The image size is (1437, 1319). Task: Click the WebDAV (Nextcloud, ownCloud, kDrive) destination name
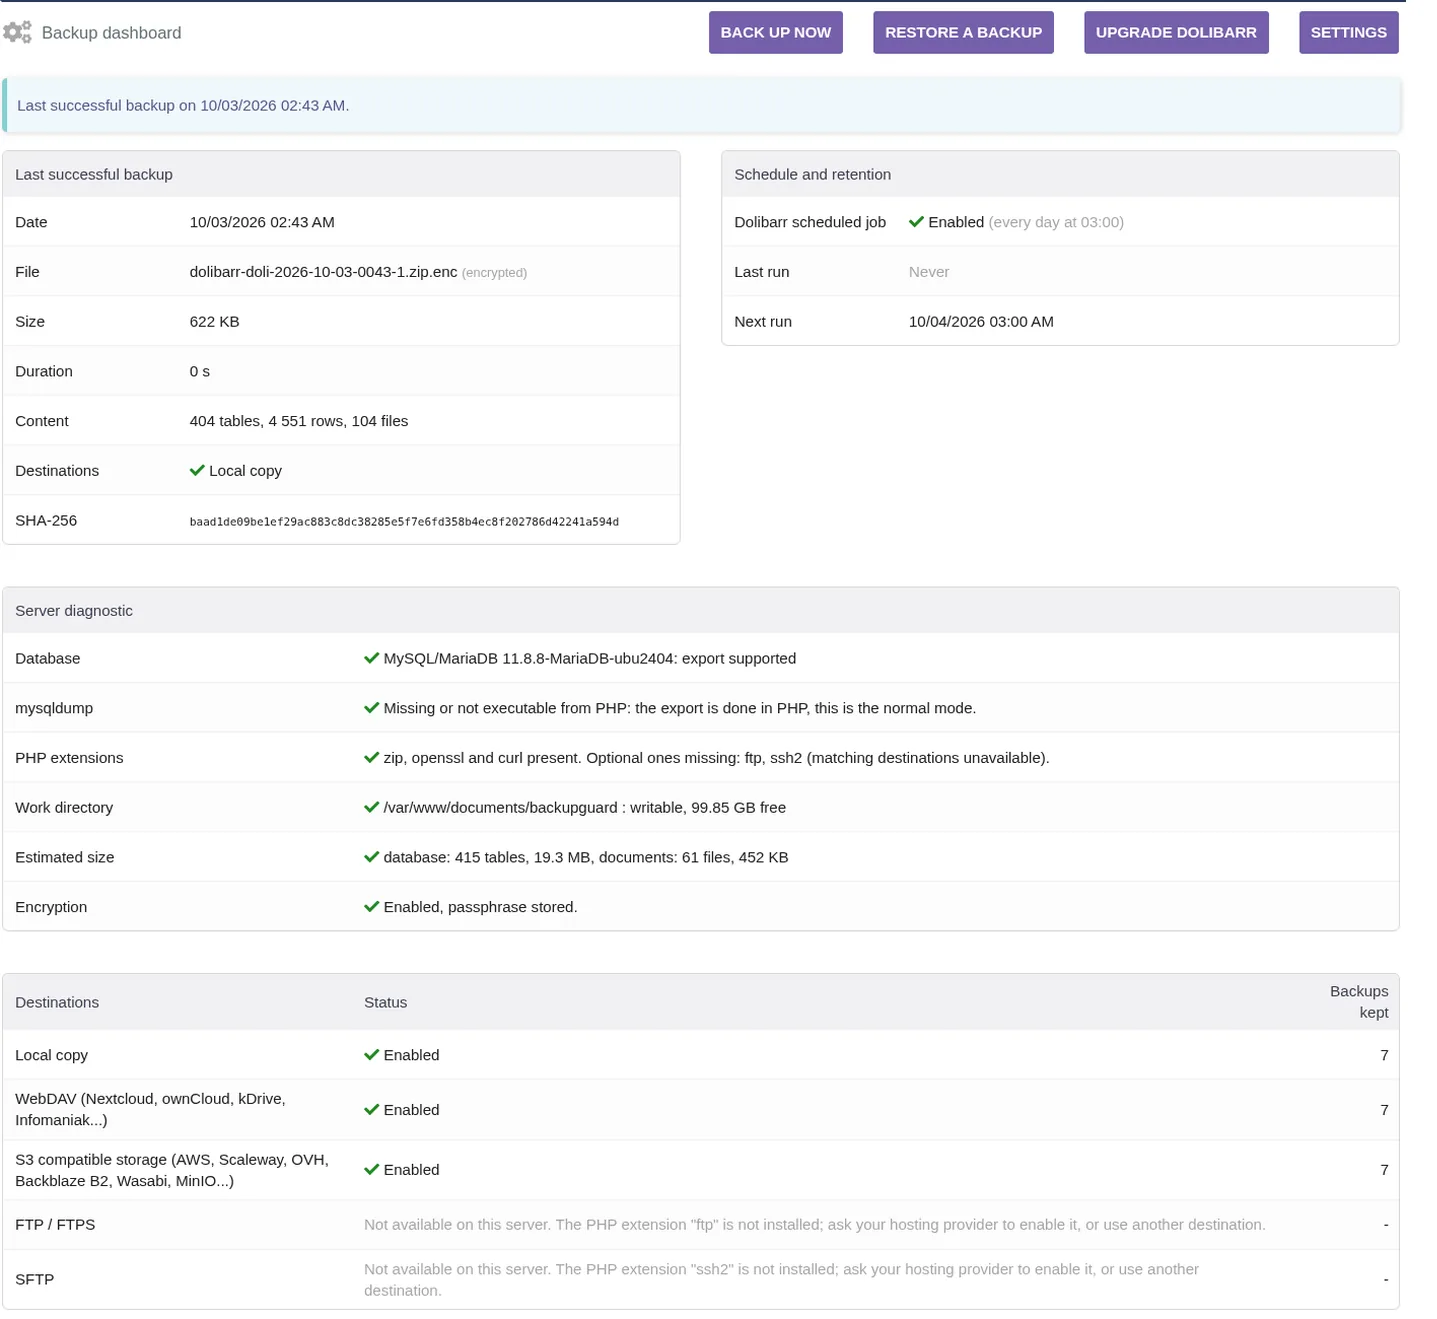pyautogui.click(x=150, y=1110)
